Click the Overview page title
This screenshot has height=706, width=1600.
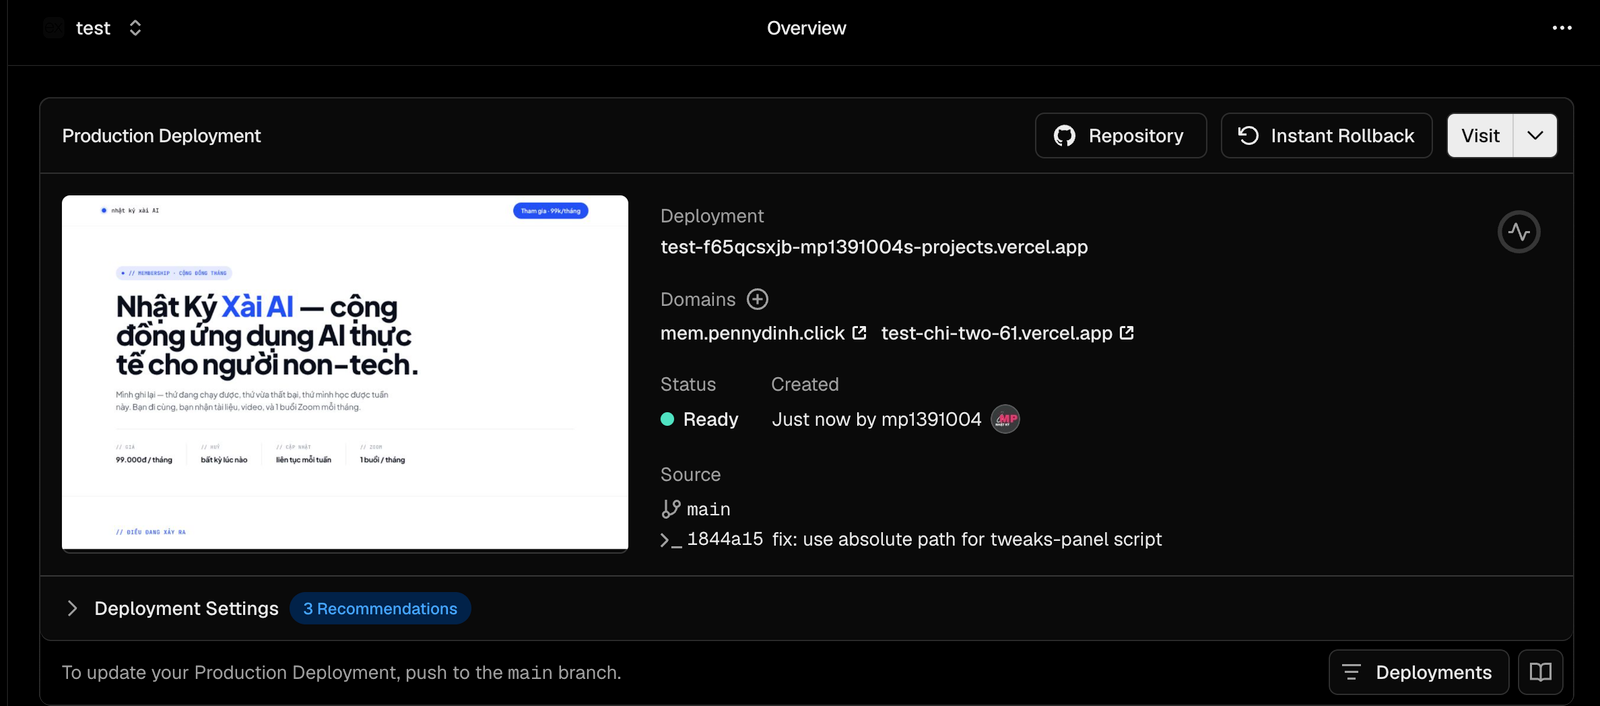coord(806,28)
